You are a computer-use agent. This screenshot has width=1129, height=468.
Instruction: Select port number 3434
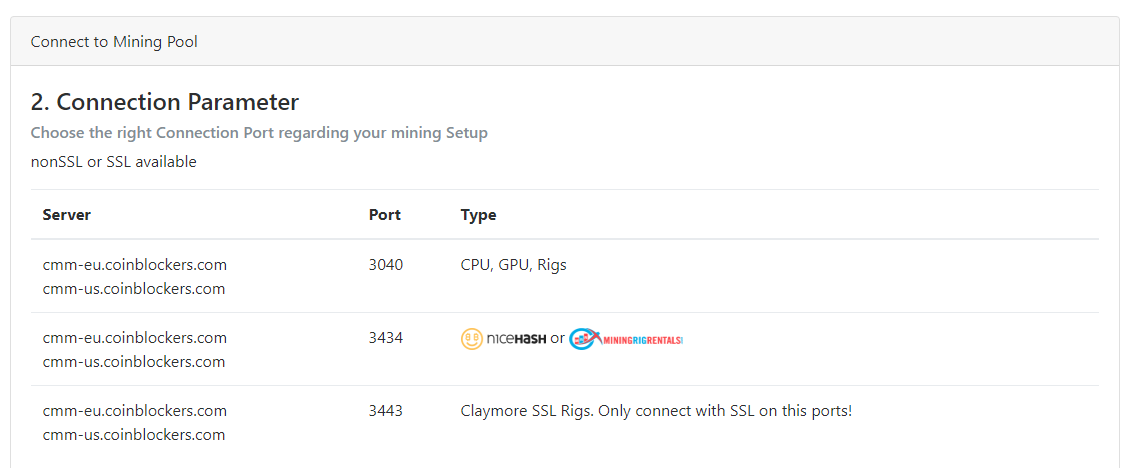click(386, 338)
